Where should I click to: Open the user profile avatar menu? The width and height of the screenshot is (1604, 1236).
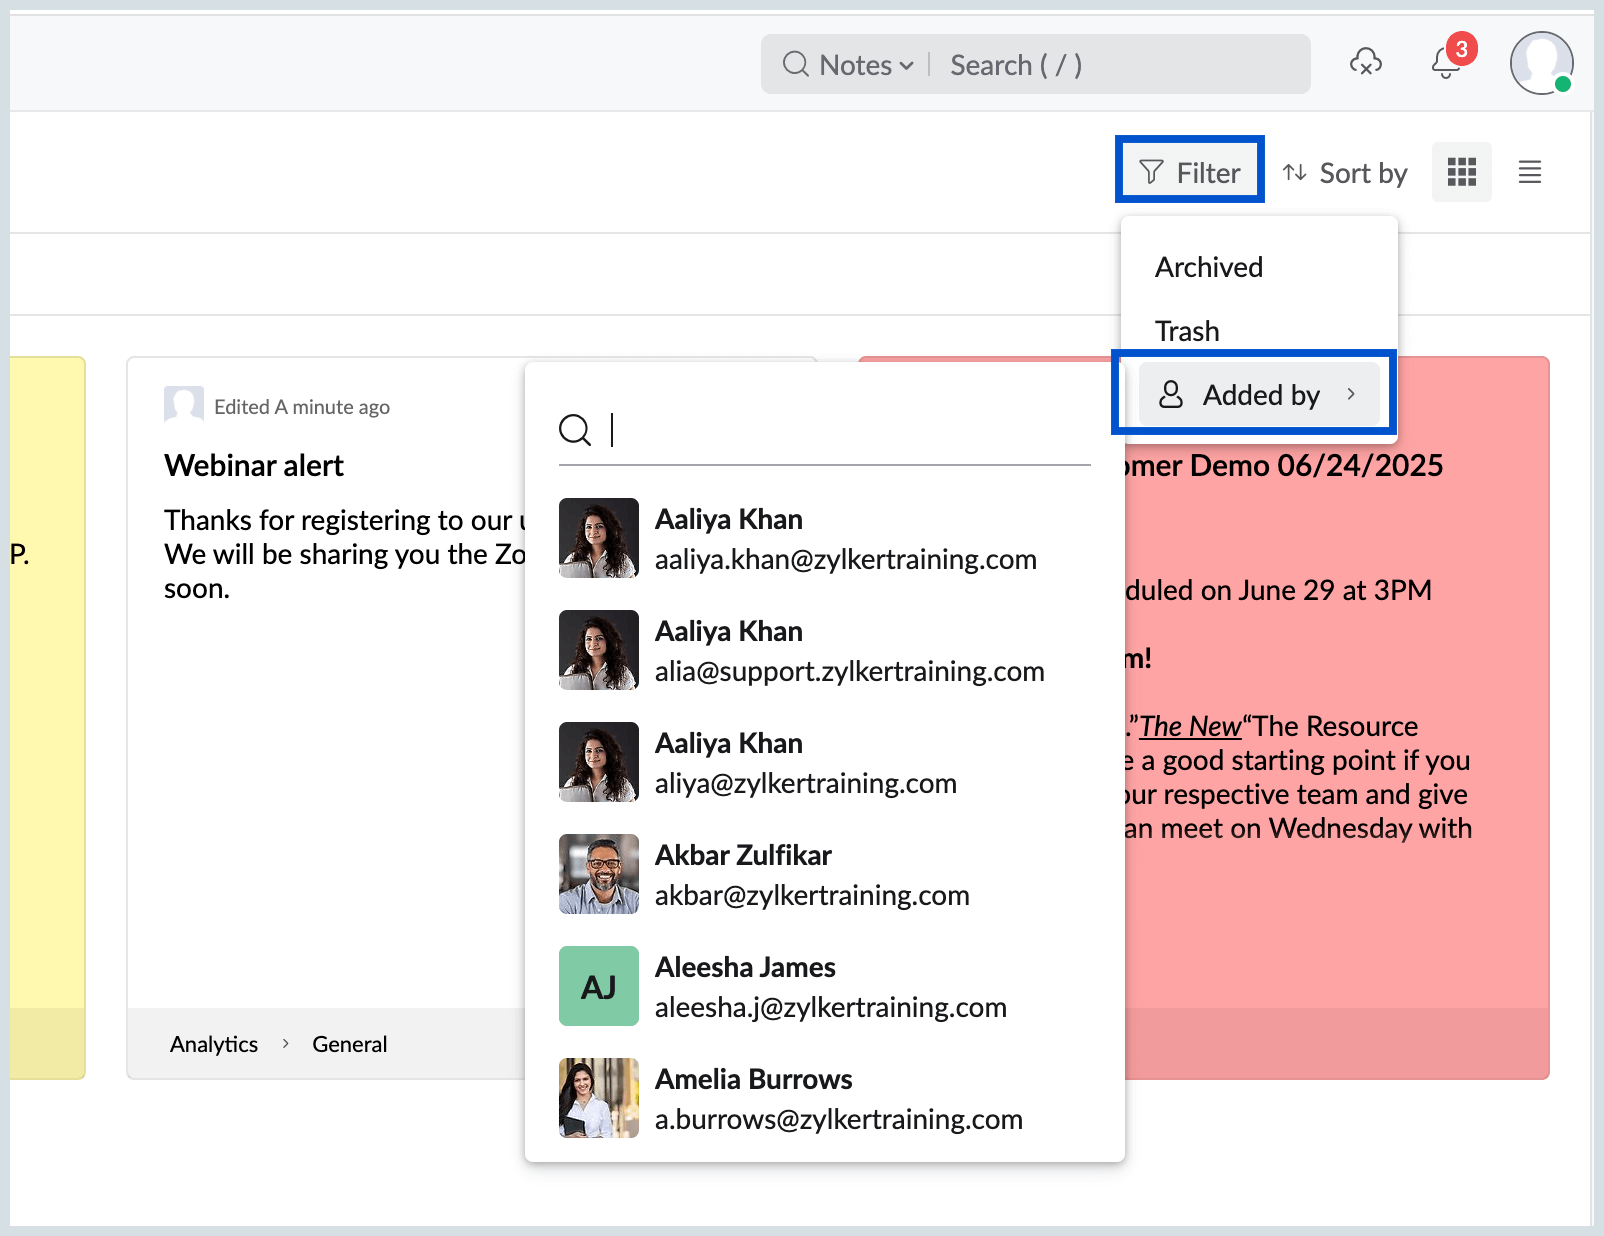1541,63
